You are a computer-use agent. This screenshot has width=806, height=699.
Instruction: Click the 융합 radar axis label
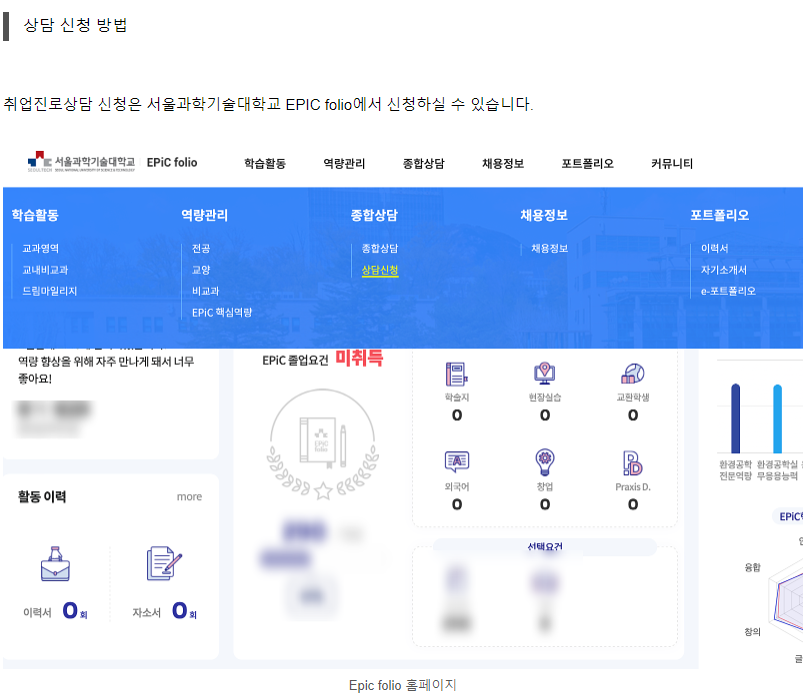click(x=753, y=567)
